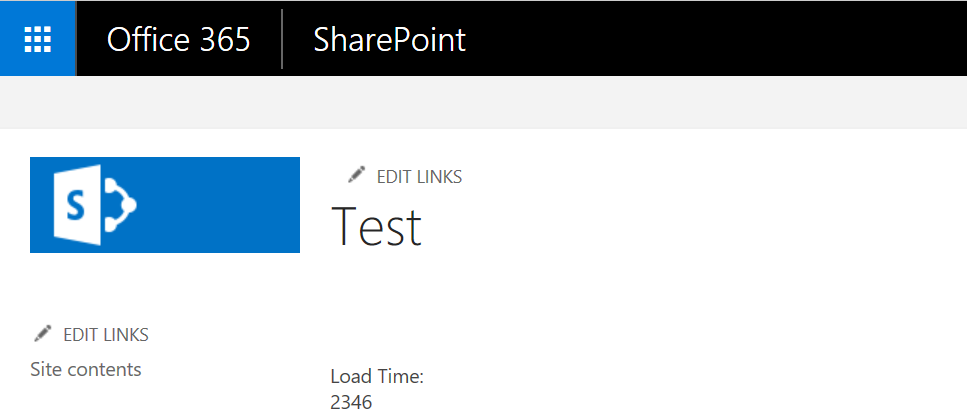The image size is (967, 419).
Task: Click the Load Time label
Action: coord(377,377)
